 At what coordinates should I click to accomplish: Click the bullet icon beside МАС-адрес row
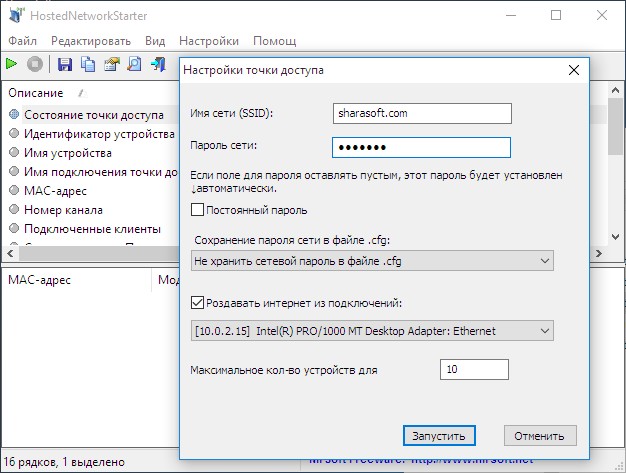(14, 190)
